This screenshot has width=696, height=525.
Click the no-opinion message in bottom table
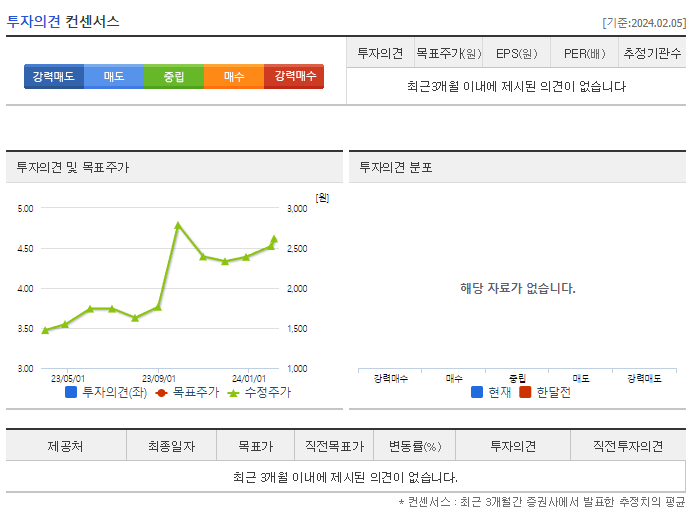tap(345, 477)
